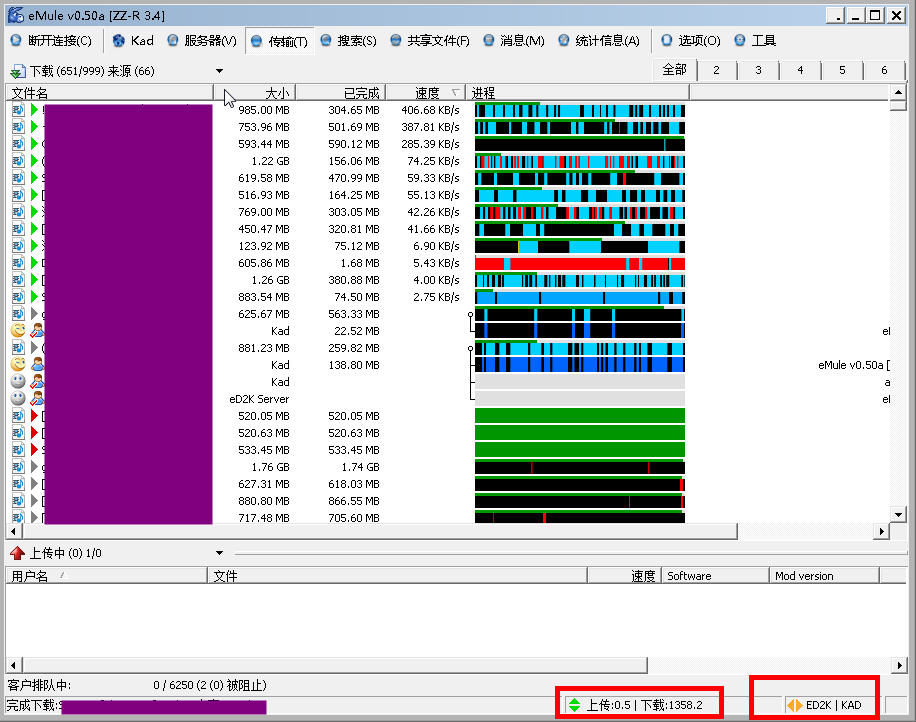Sort uploads by the 文件 column header

(397, 576)
